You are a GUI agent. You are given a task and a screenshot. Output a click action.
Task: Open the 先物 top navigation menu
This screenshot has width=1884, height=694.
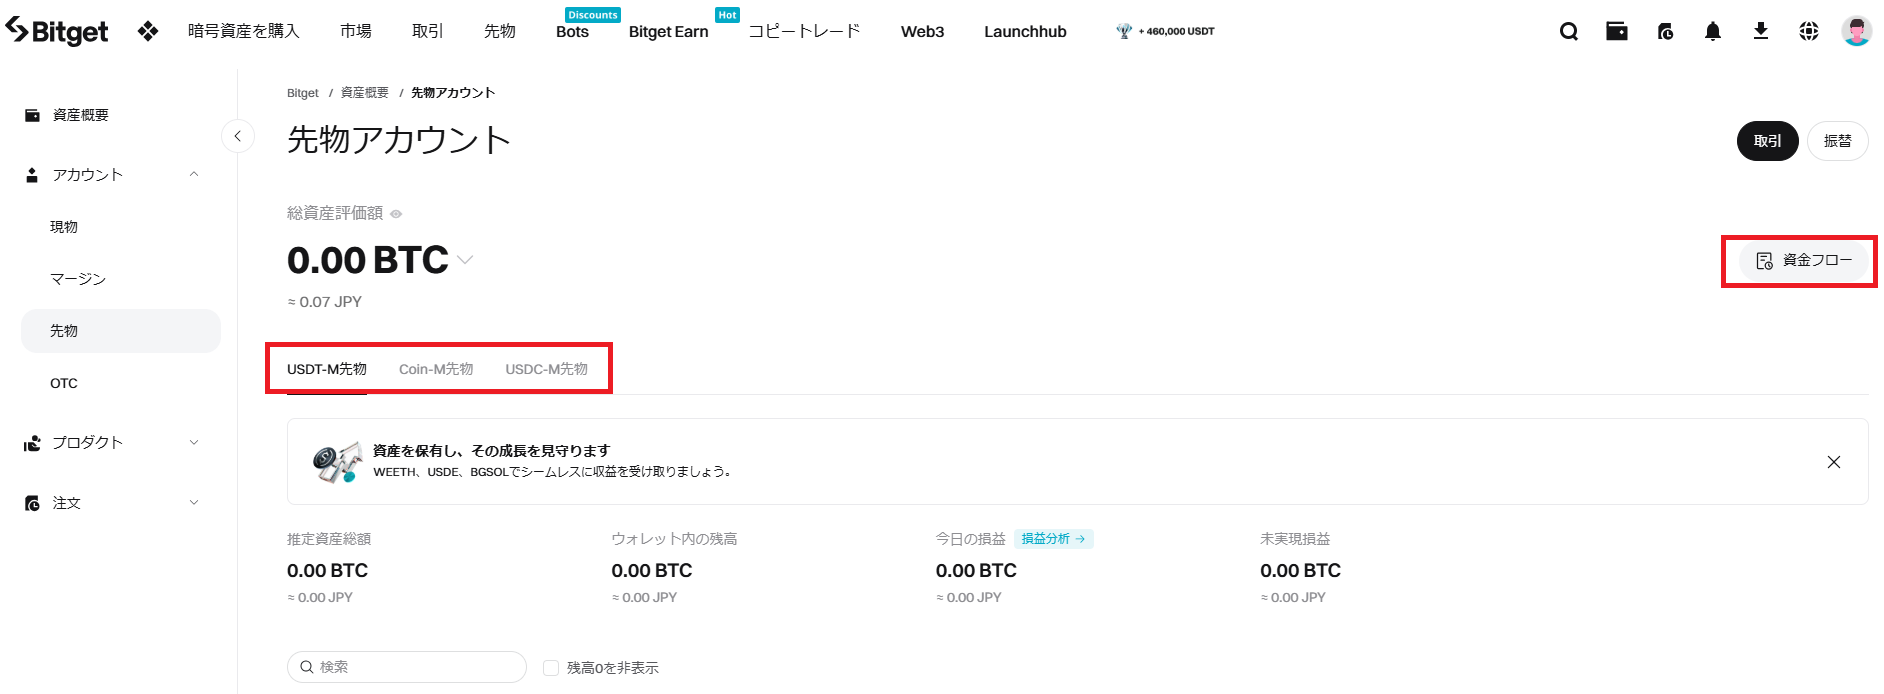click(x=500, y=31)
